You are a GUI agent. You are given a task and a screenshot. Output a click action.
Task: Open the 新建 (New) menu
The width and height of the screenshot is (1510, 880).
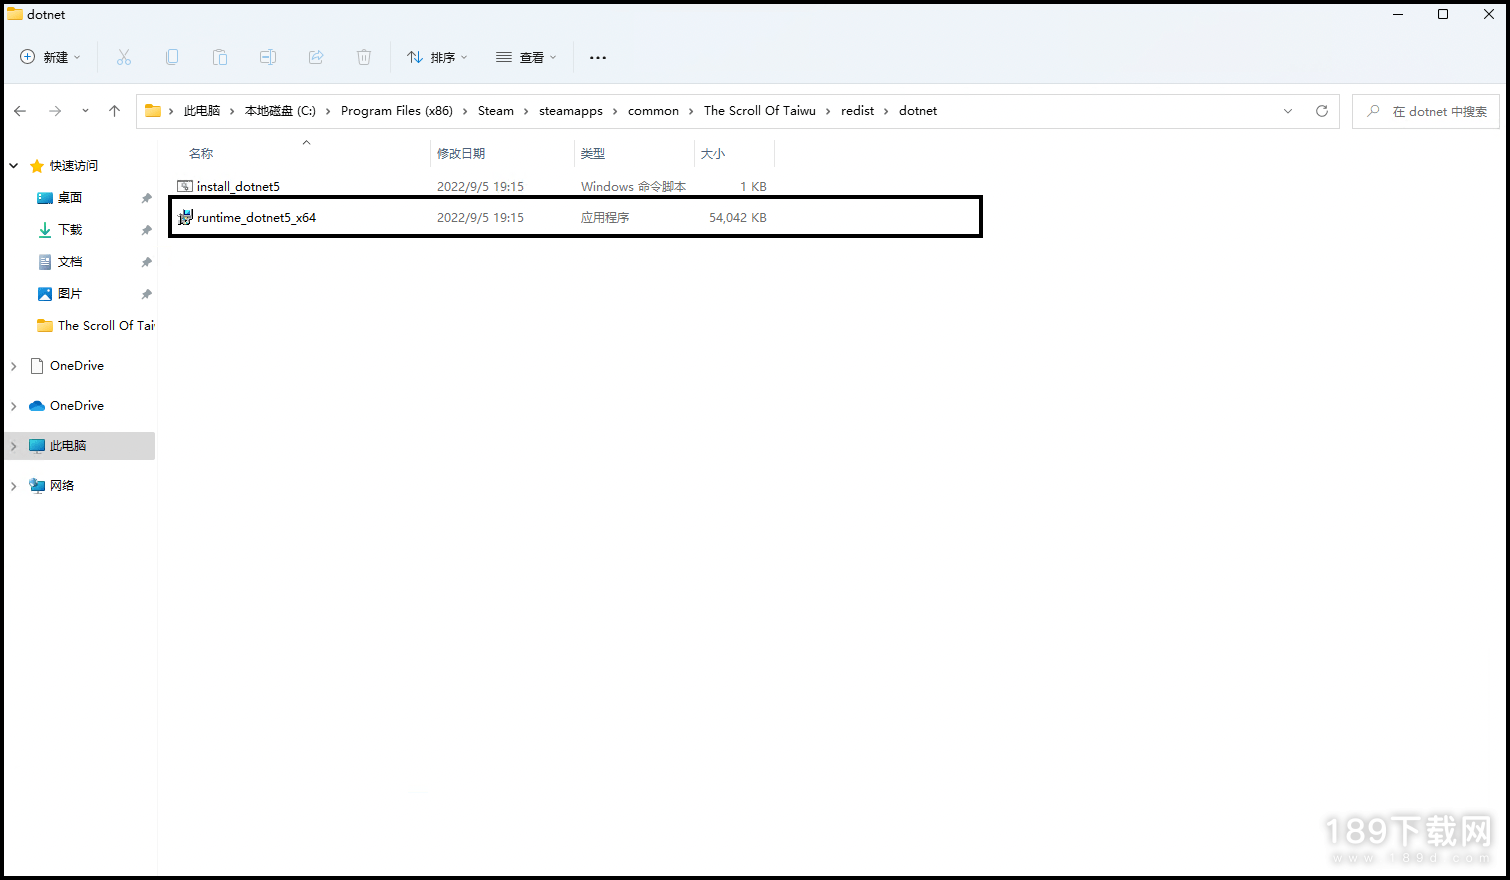50,57
